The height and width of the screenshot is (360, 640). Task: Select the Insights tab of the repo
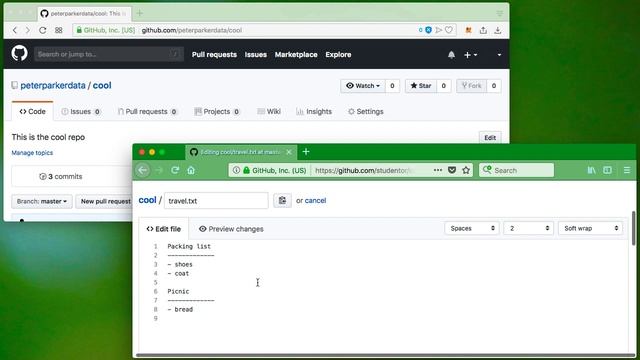point(314,111)
